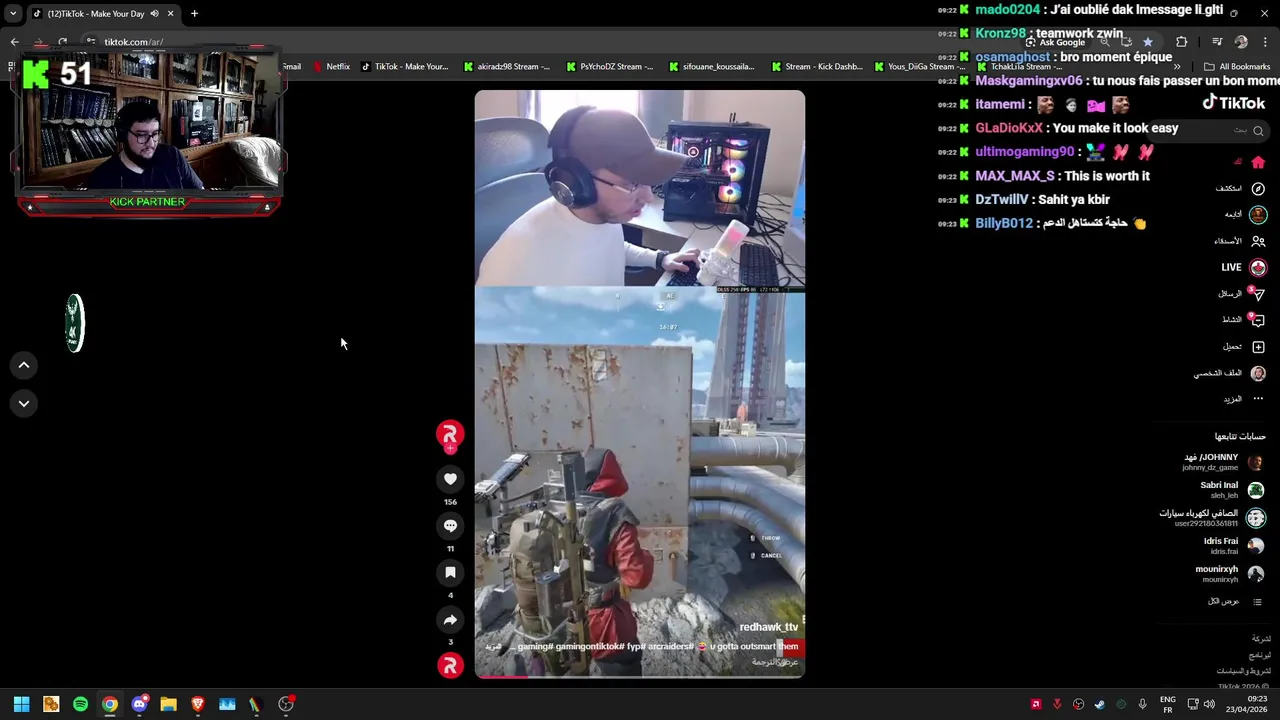The height and width of the screenshot is (720, 1280).
Task: Open user2921180361811 followed account
Action: pyautogui.click(x=1212, y=518)
